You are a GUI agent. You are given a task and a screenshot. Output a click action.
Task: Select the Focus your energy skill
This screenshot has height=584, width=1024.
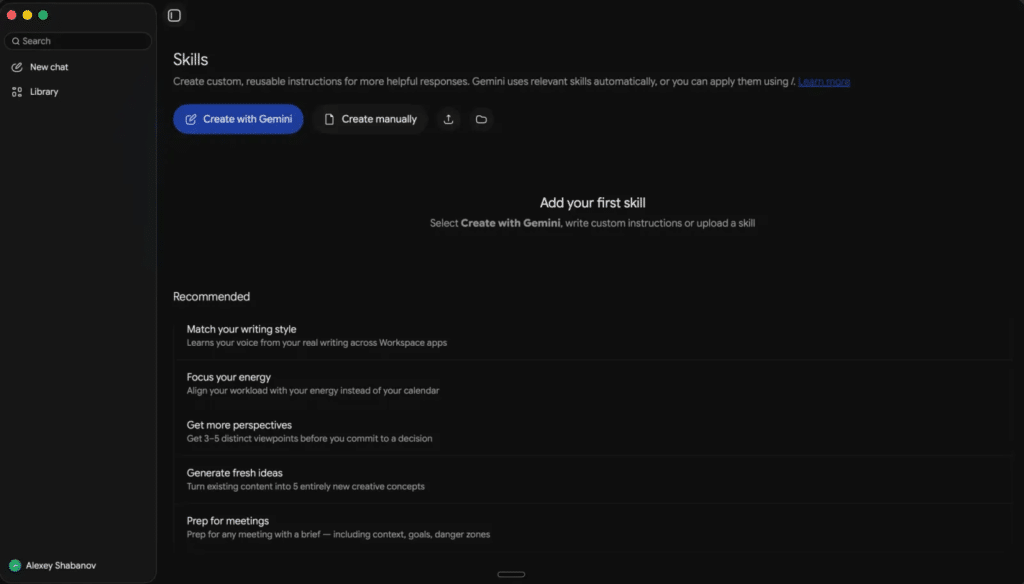(x=592, y=383)
